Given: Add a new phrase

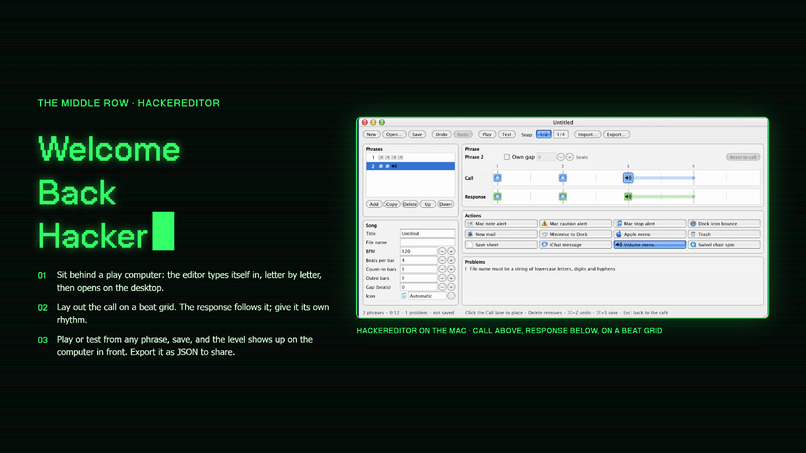Looking at the screenshot, I should (x=374, y=204).
